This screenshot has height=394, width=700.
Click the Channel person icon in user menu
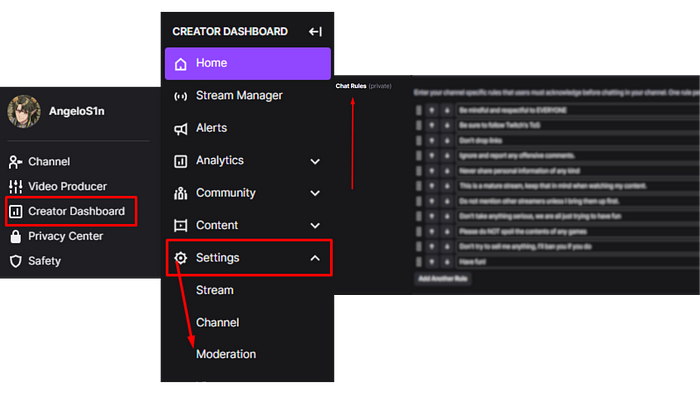coord(16,162)
